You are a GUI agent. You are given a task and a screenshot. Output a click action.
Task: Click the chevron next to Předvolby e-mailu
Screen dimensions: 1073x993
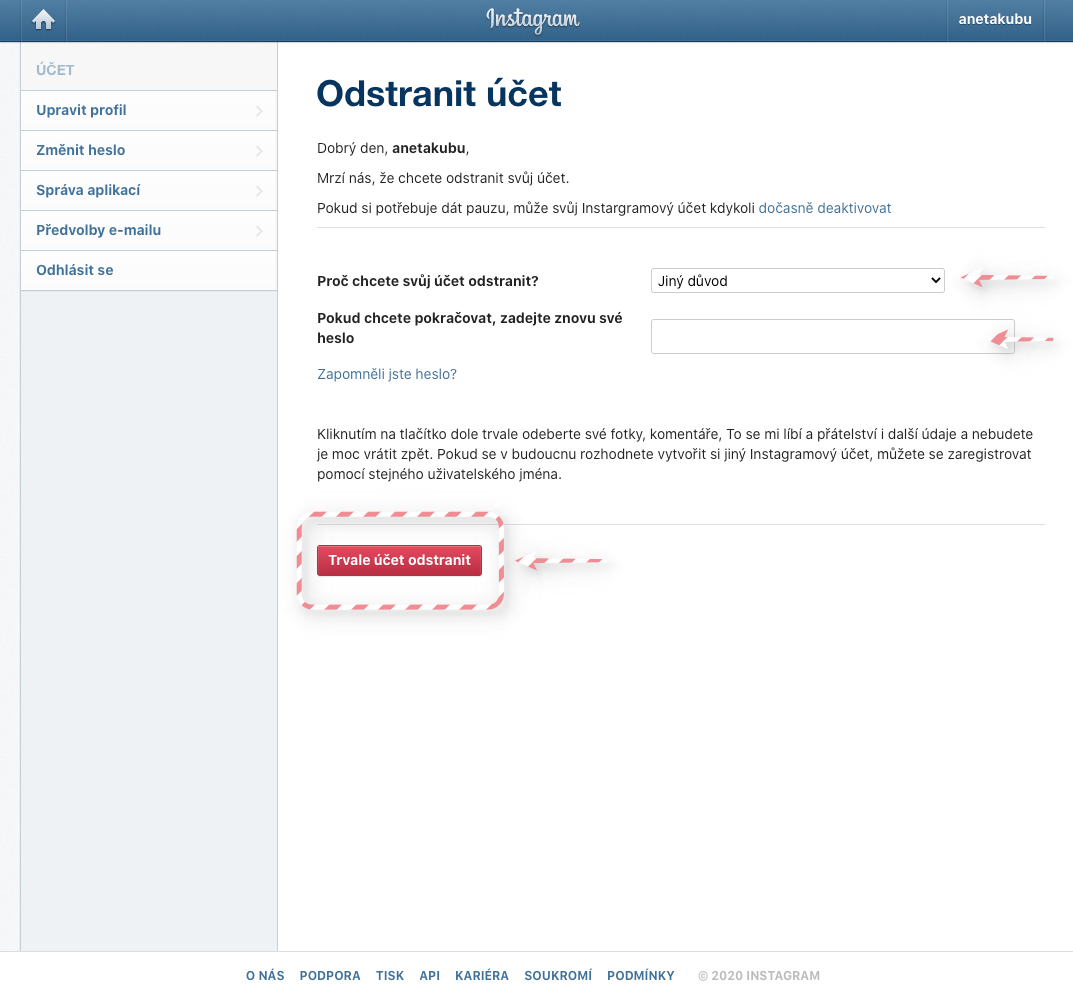(259, 231)
